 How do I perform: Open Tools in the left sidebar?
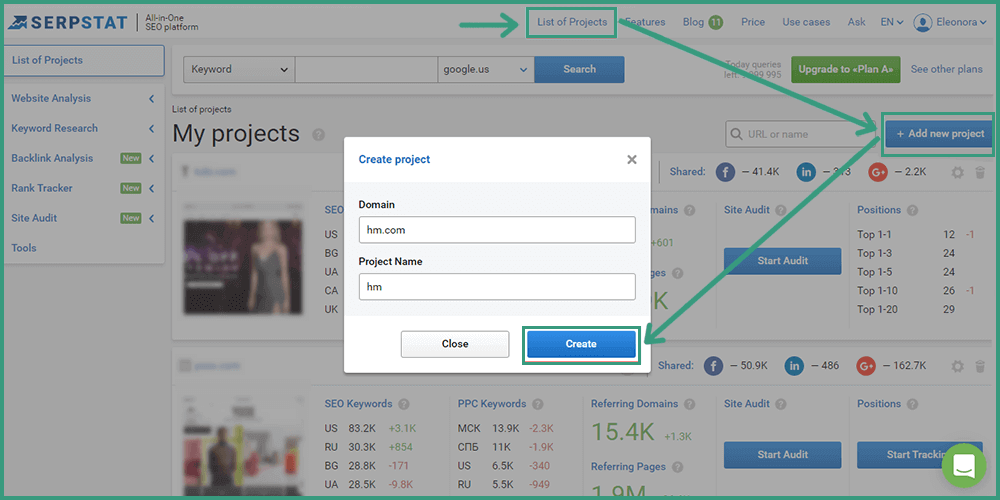[x=24, y=248]
